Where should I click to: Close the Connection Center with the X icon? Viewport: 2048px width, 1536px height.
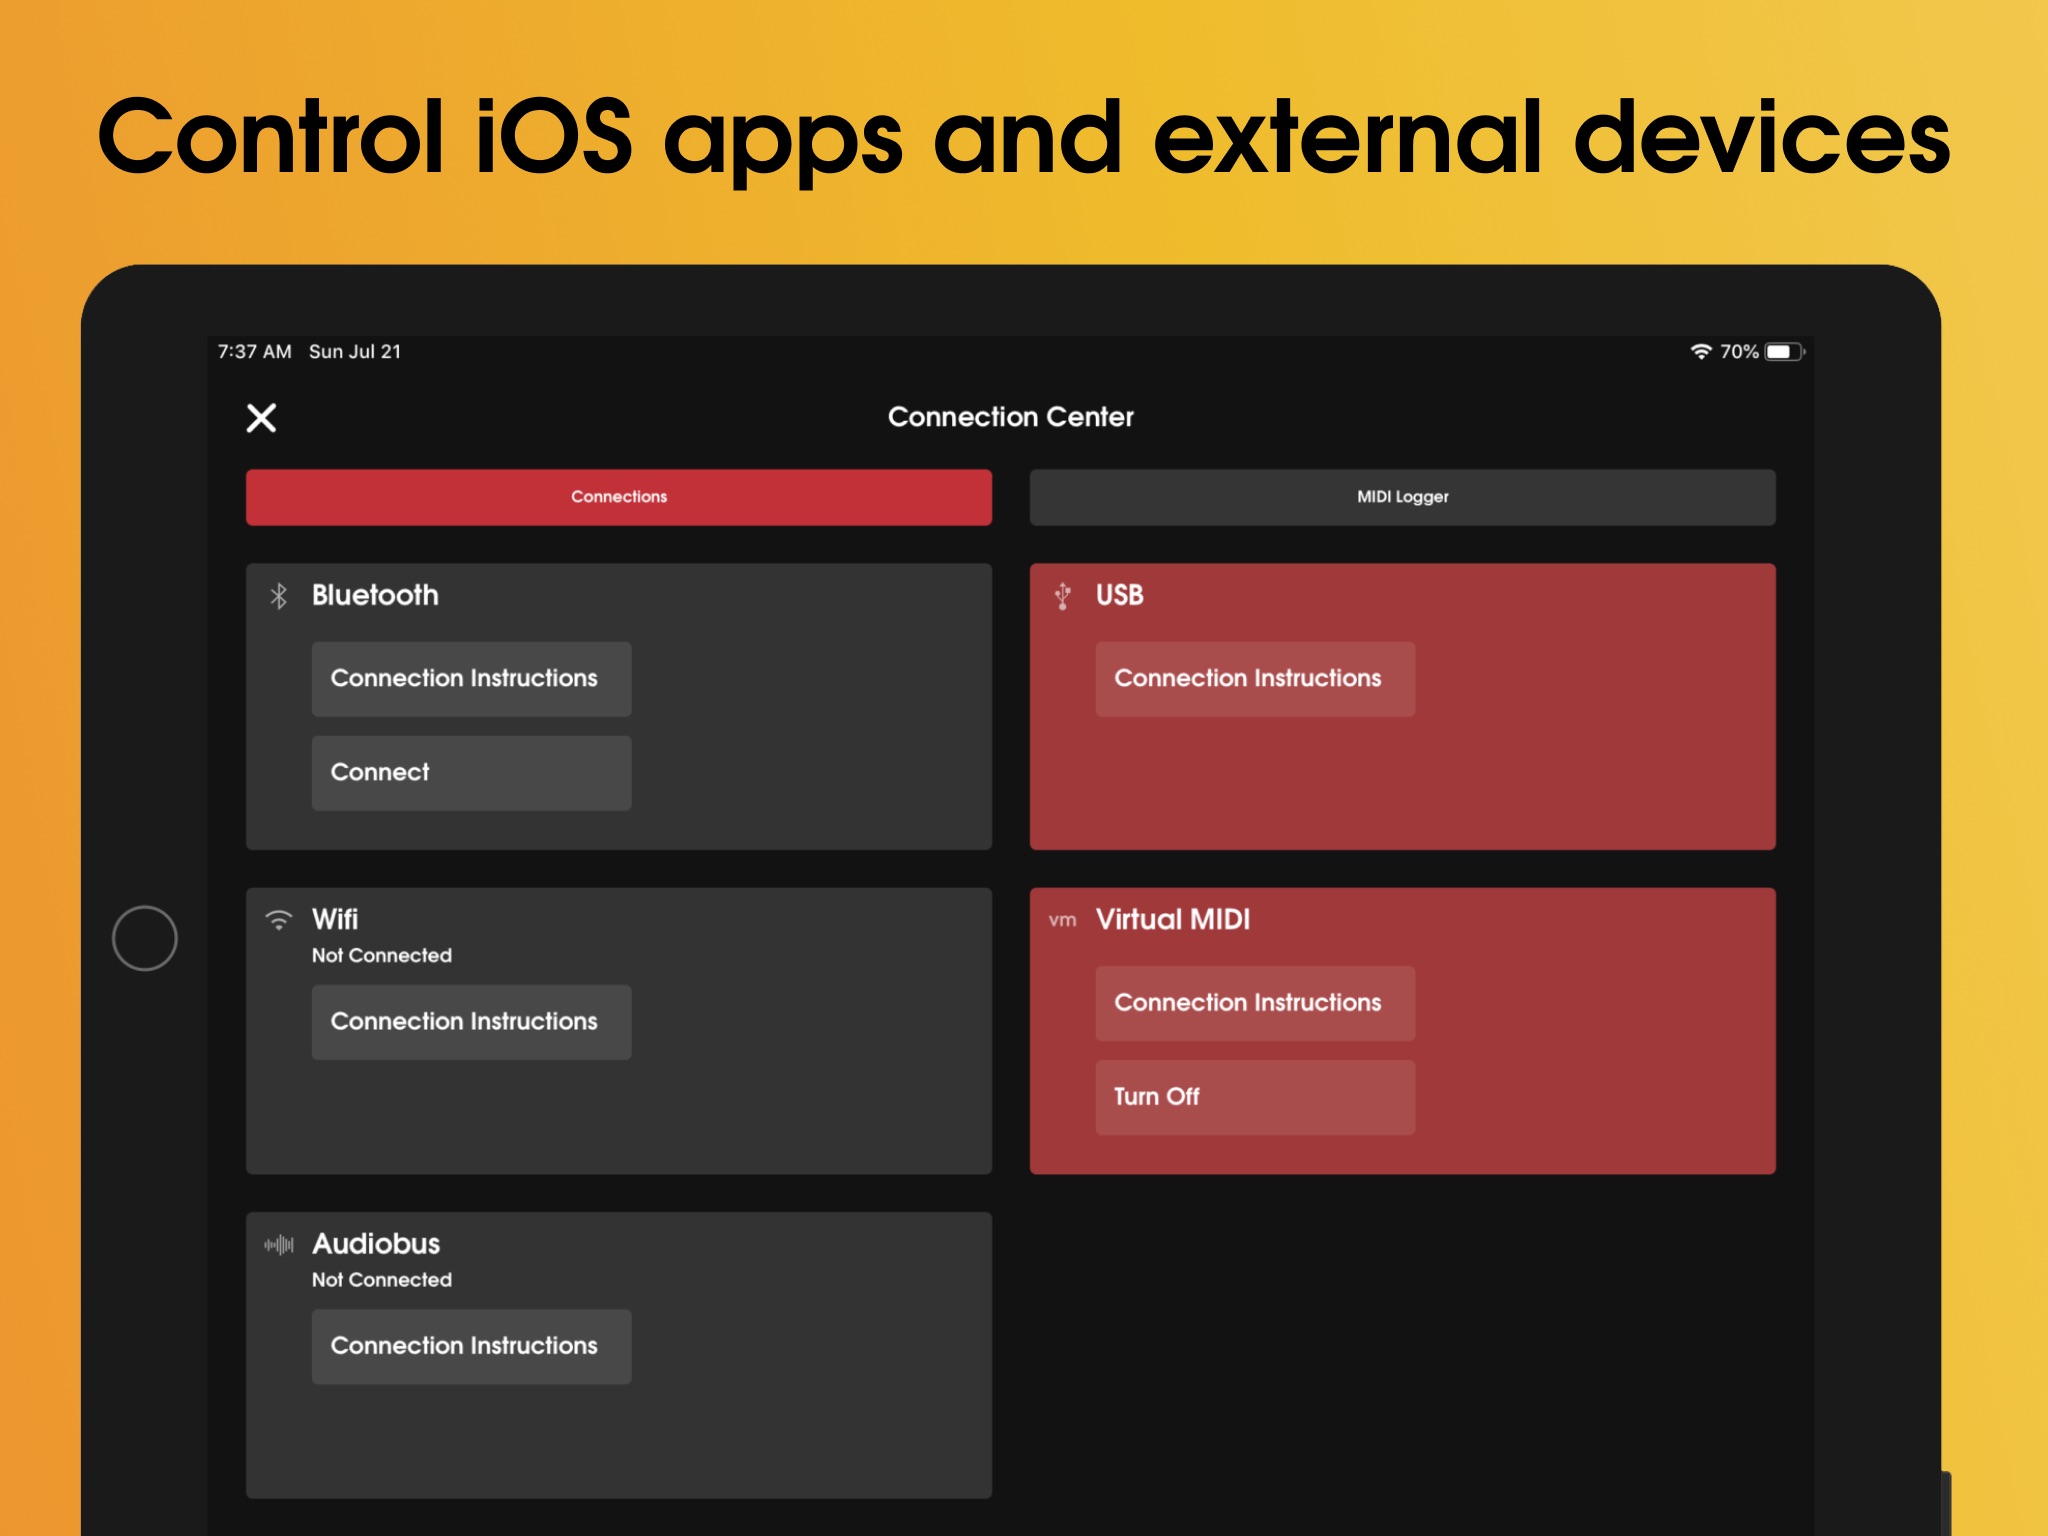click(x=261, y=418)
